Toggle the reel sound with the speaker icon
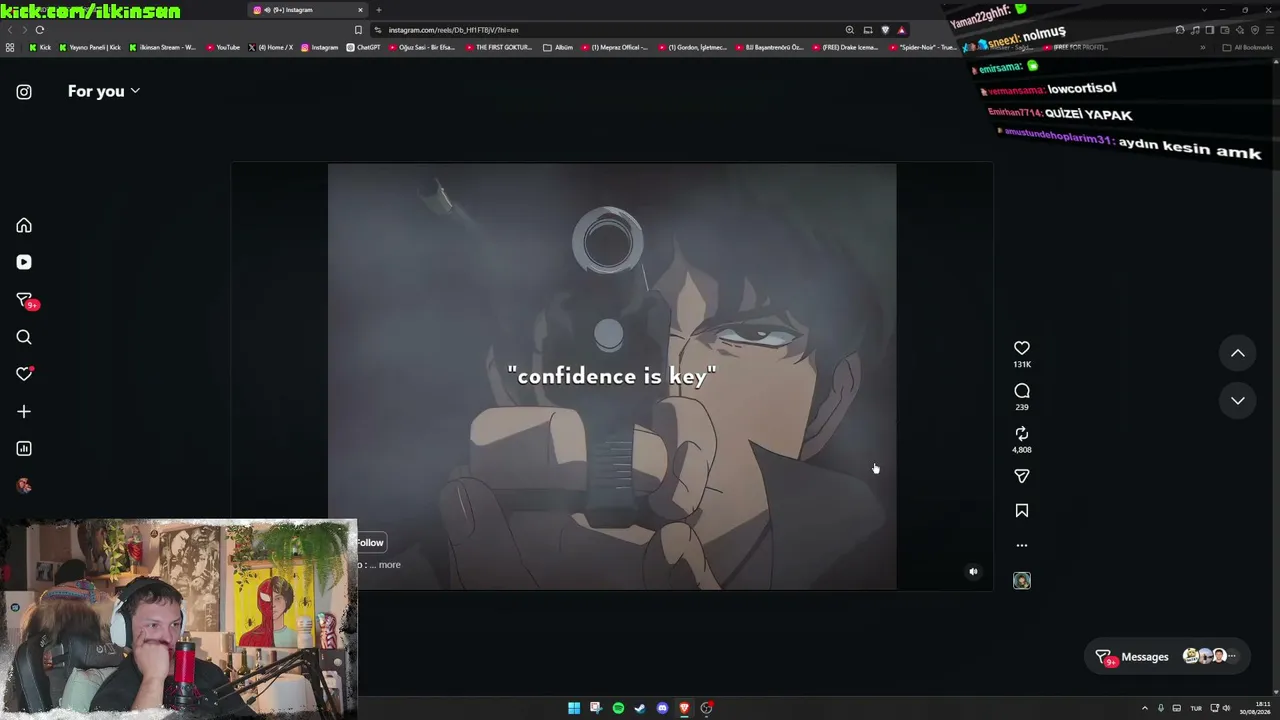 [x=973, y=572]
